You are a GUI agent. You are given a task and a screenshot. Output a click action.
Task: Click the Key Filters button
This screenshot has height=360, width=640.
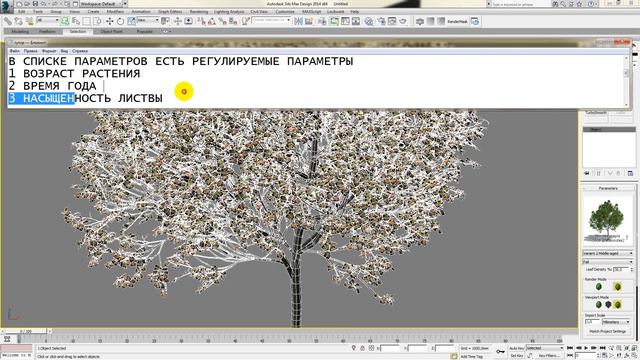tap(549, 356)
